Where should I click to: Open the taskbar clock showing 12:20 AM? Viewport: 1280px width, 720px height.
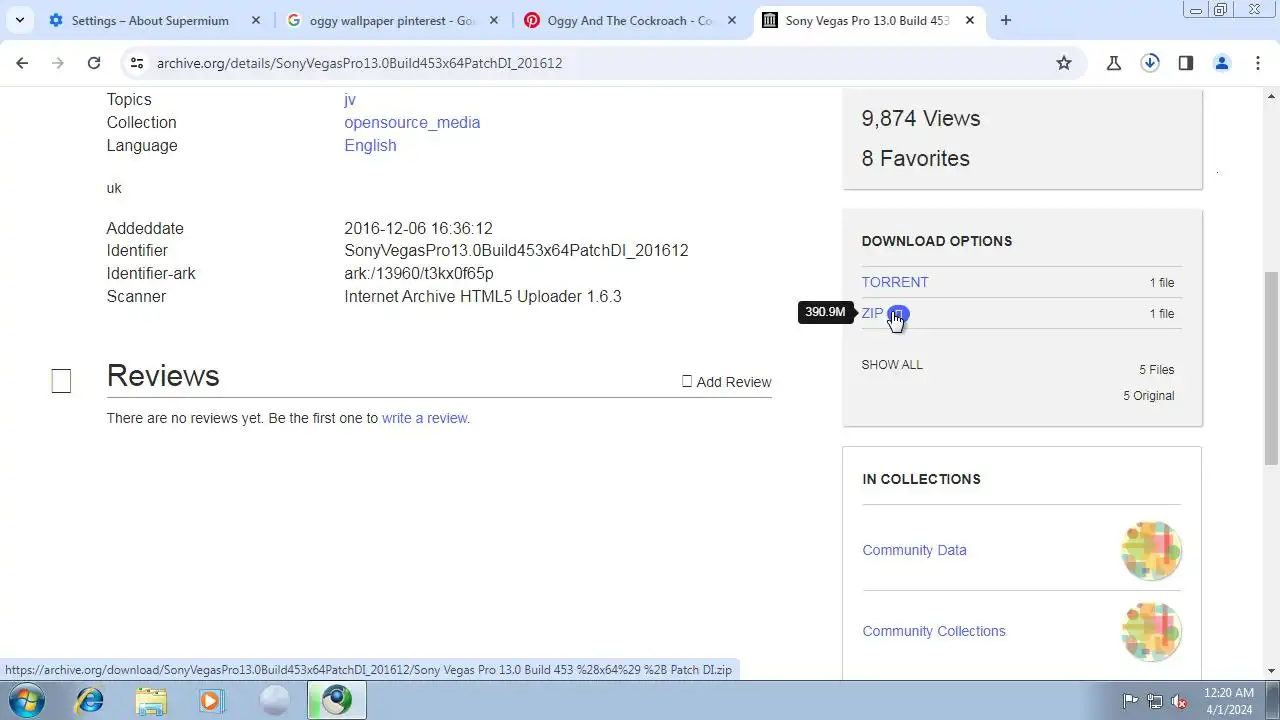tap(1229, 701)
